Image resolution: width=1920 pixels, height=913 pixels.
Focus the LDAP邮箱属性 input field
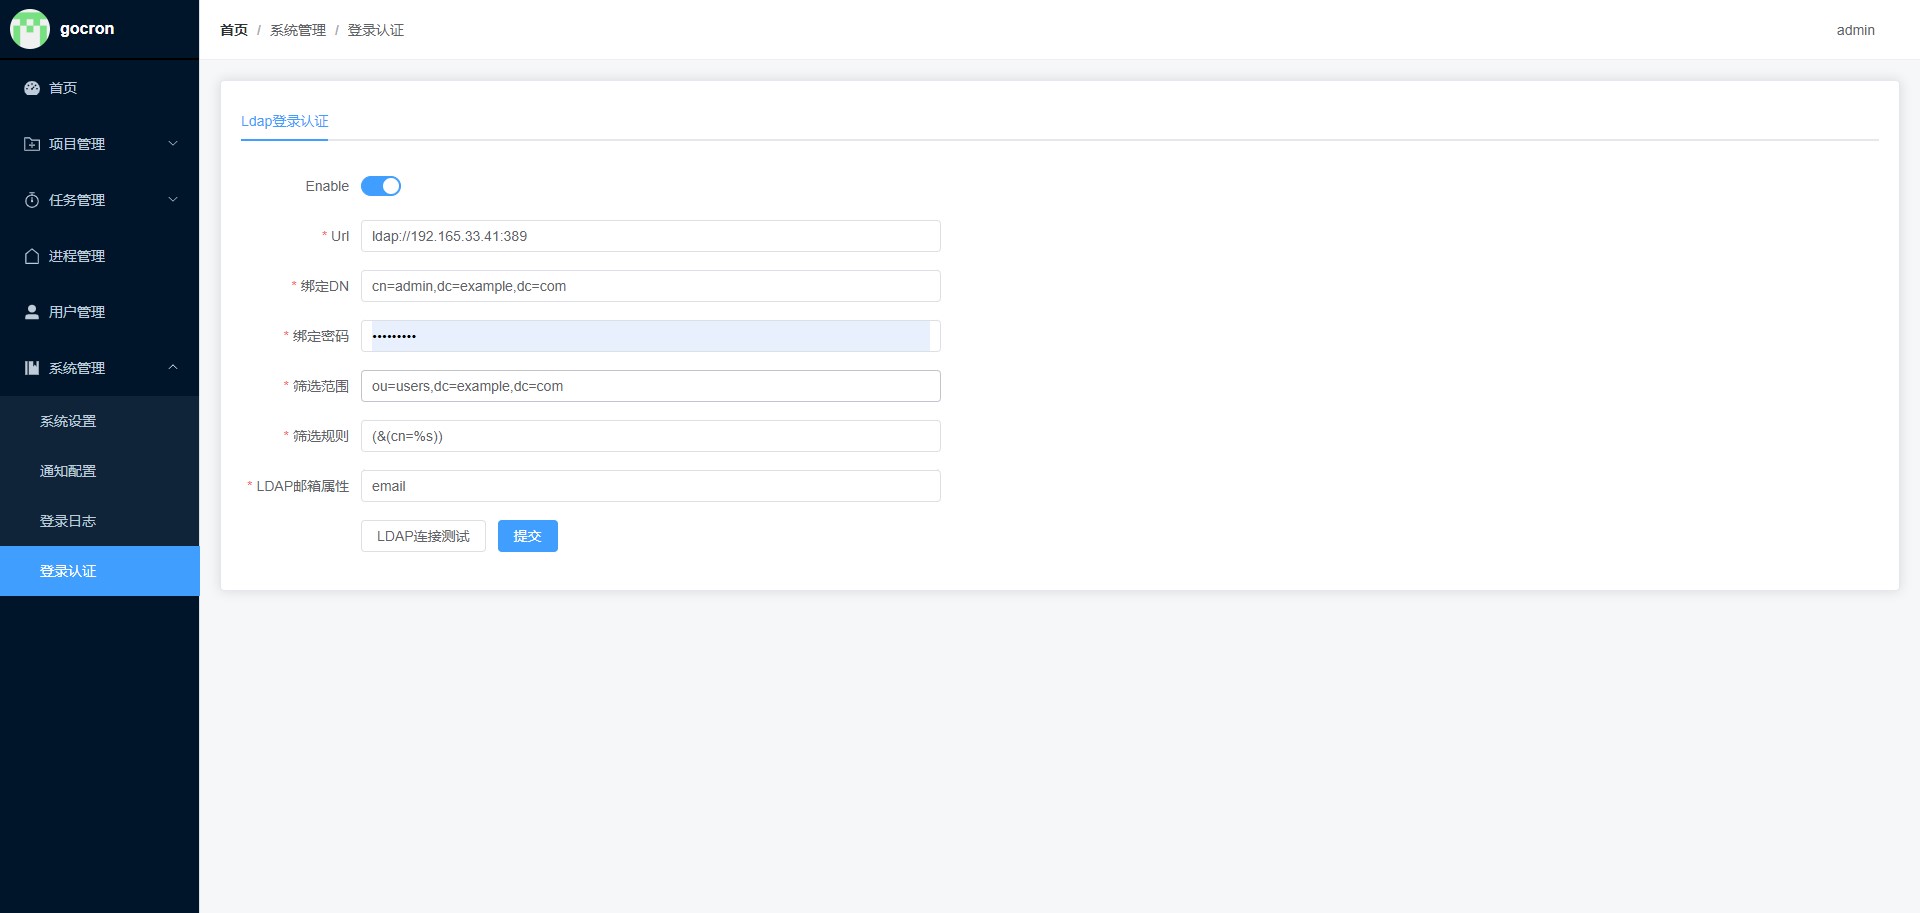pyautogui.click(x=651, y=486)
